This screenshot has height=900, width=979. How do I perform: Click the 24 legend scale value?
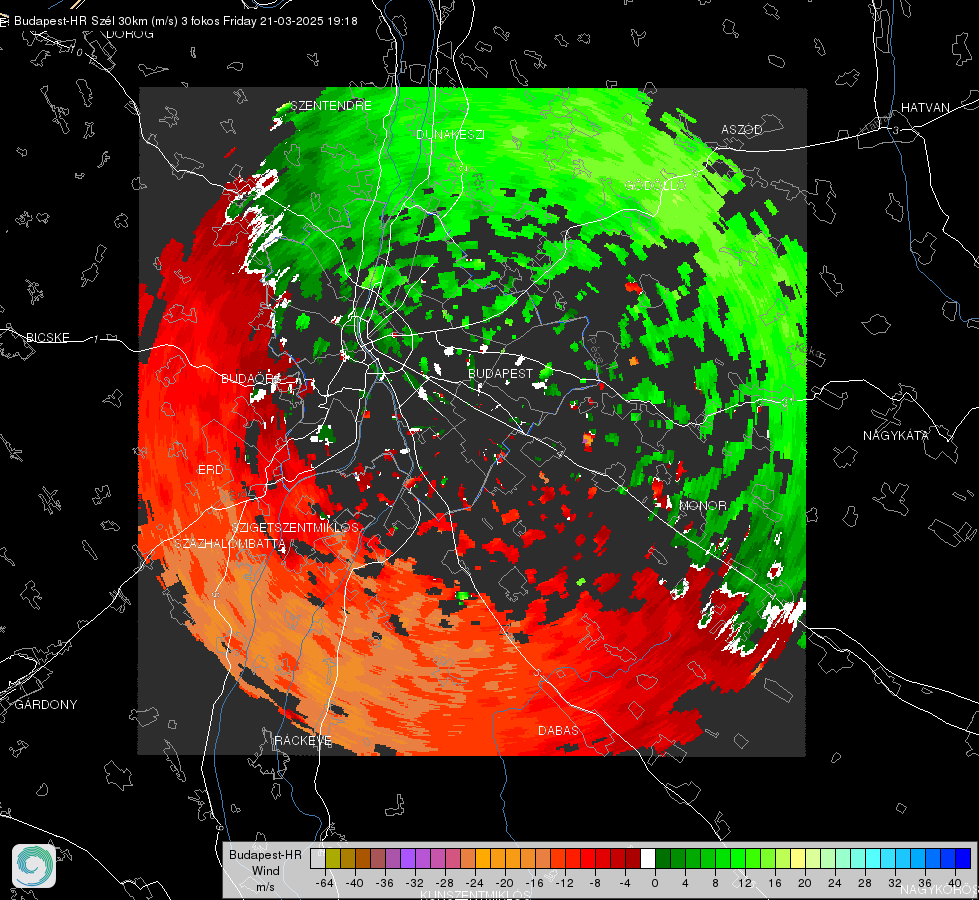835,883
